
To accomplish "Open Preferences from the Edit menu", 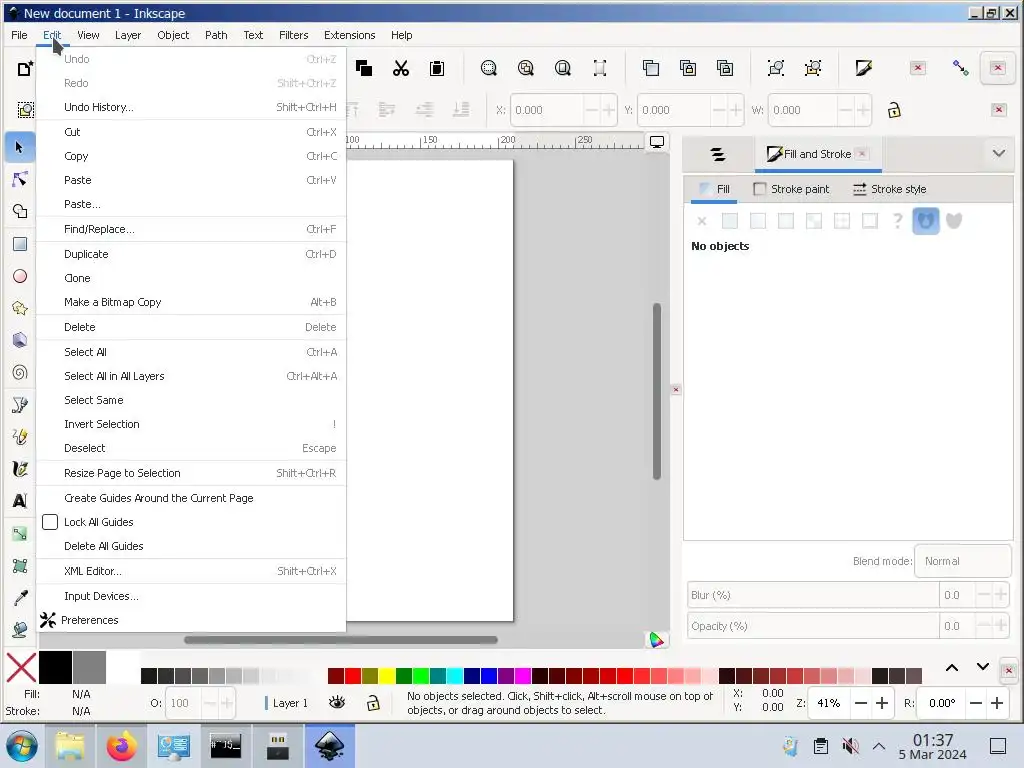I will [191, 620].
